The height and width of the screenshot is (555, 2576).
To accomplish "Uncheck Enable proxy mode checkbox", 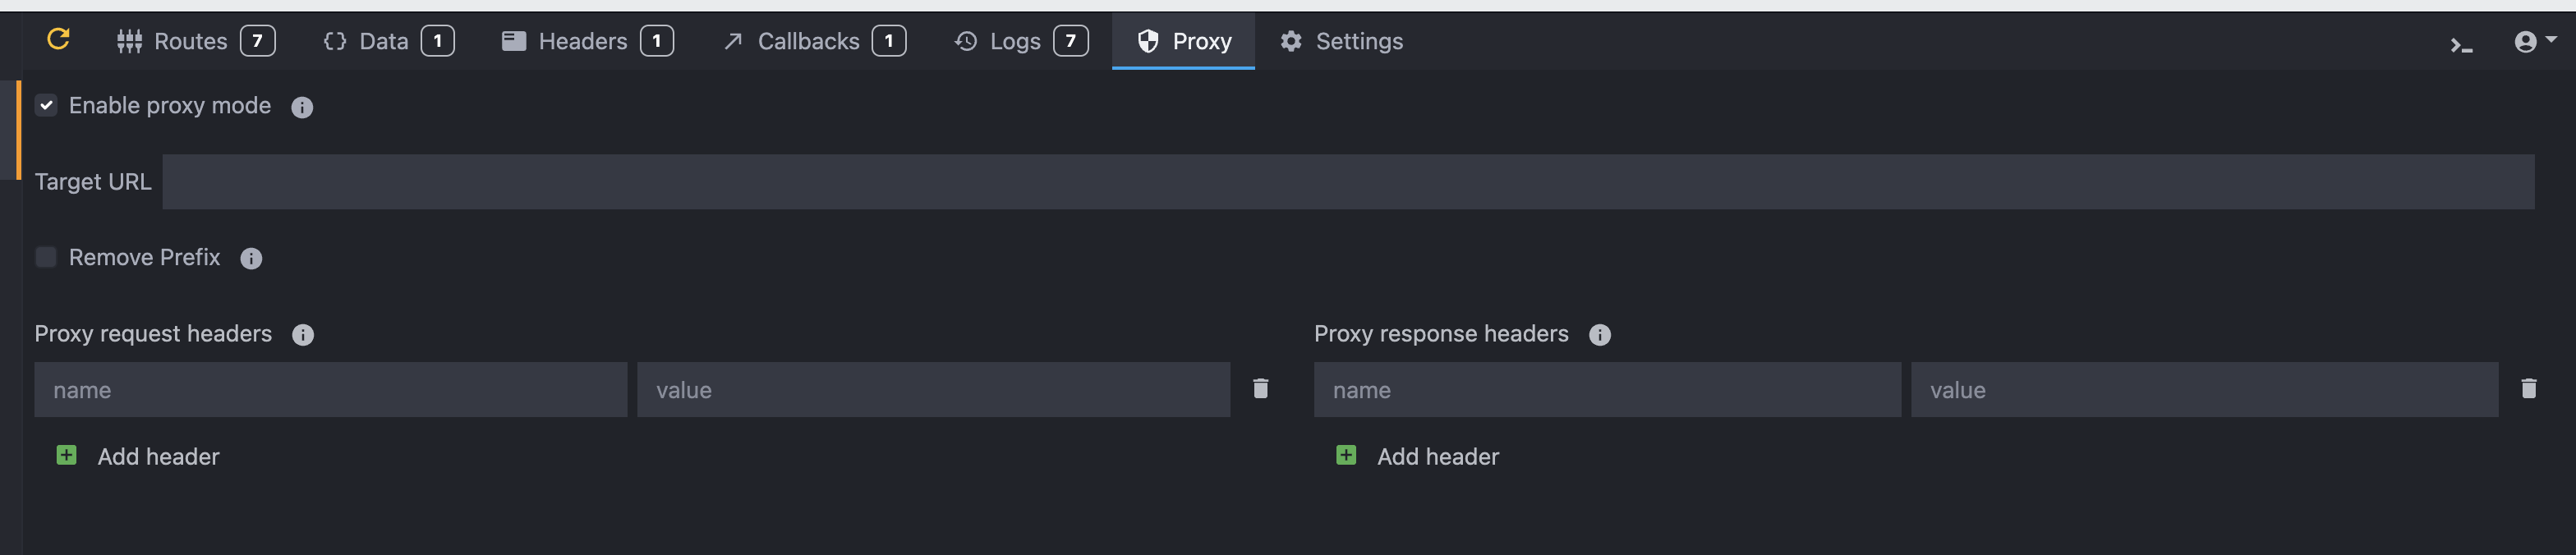I will [46, 105].
